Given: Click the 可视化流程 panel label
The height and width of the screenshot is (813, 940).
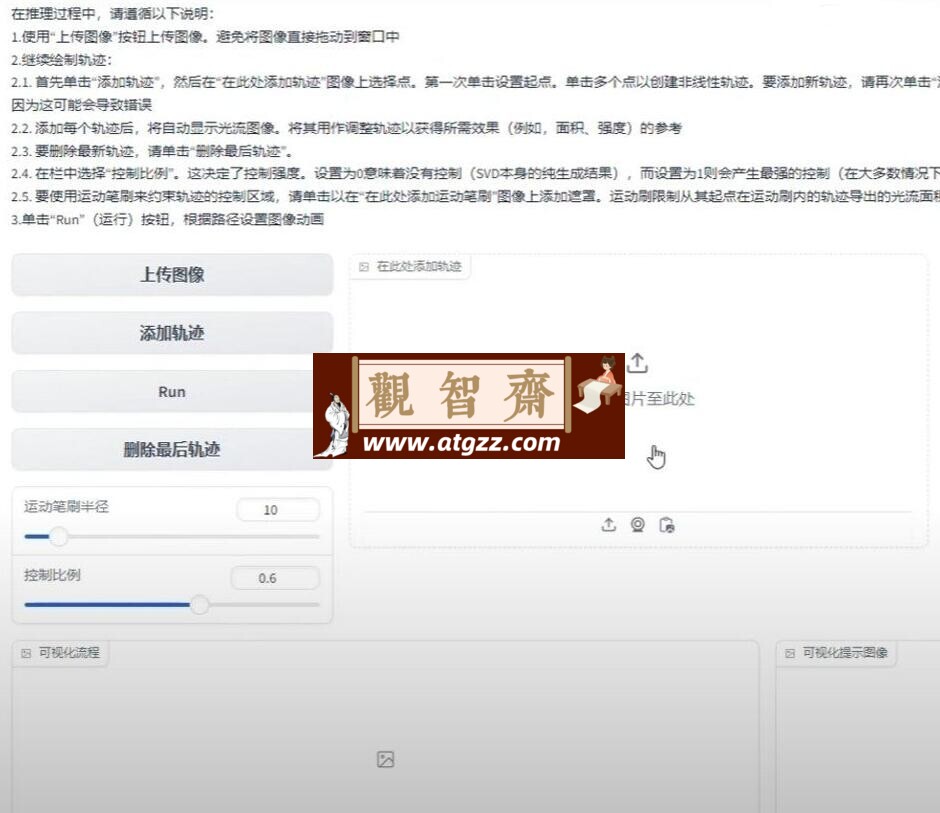Looking at the screenshot, I should (x=70, y=652).
